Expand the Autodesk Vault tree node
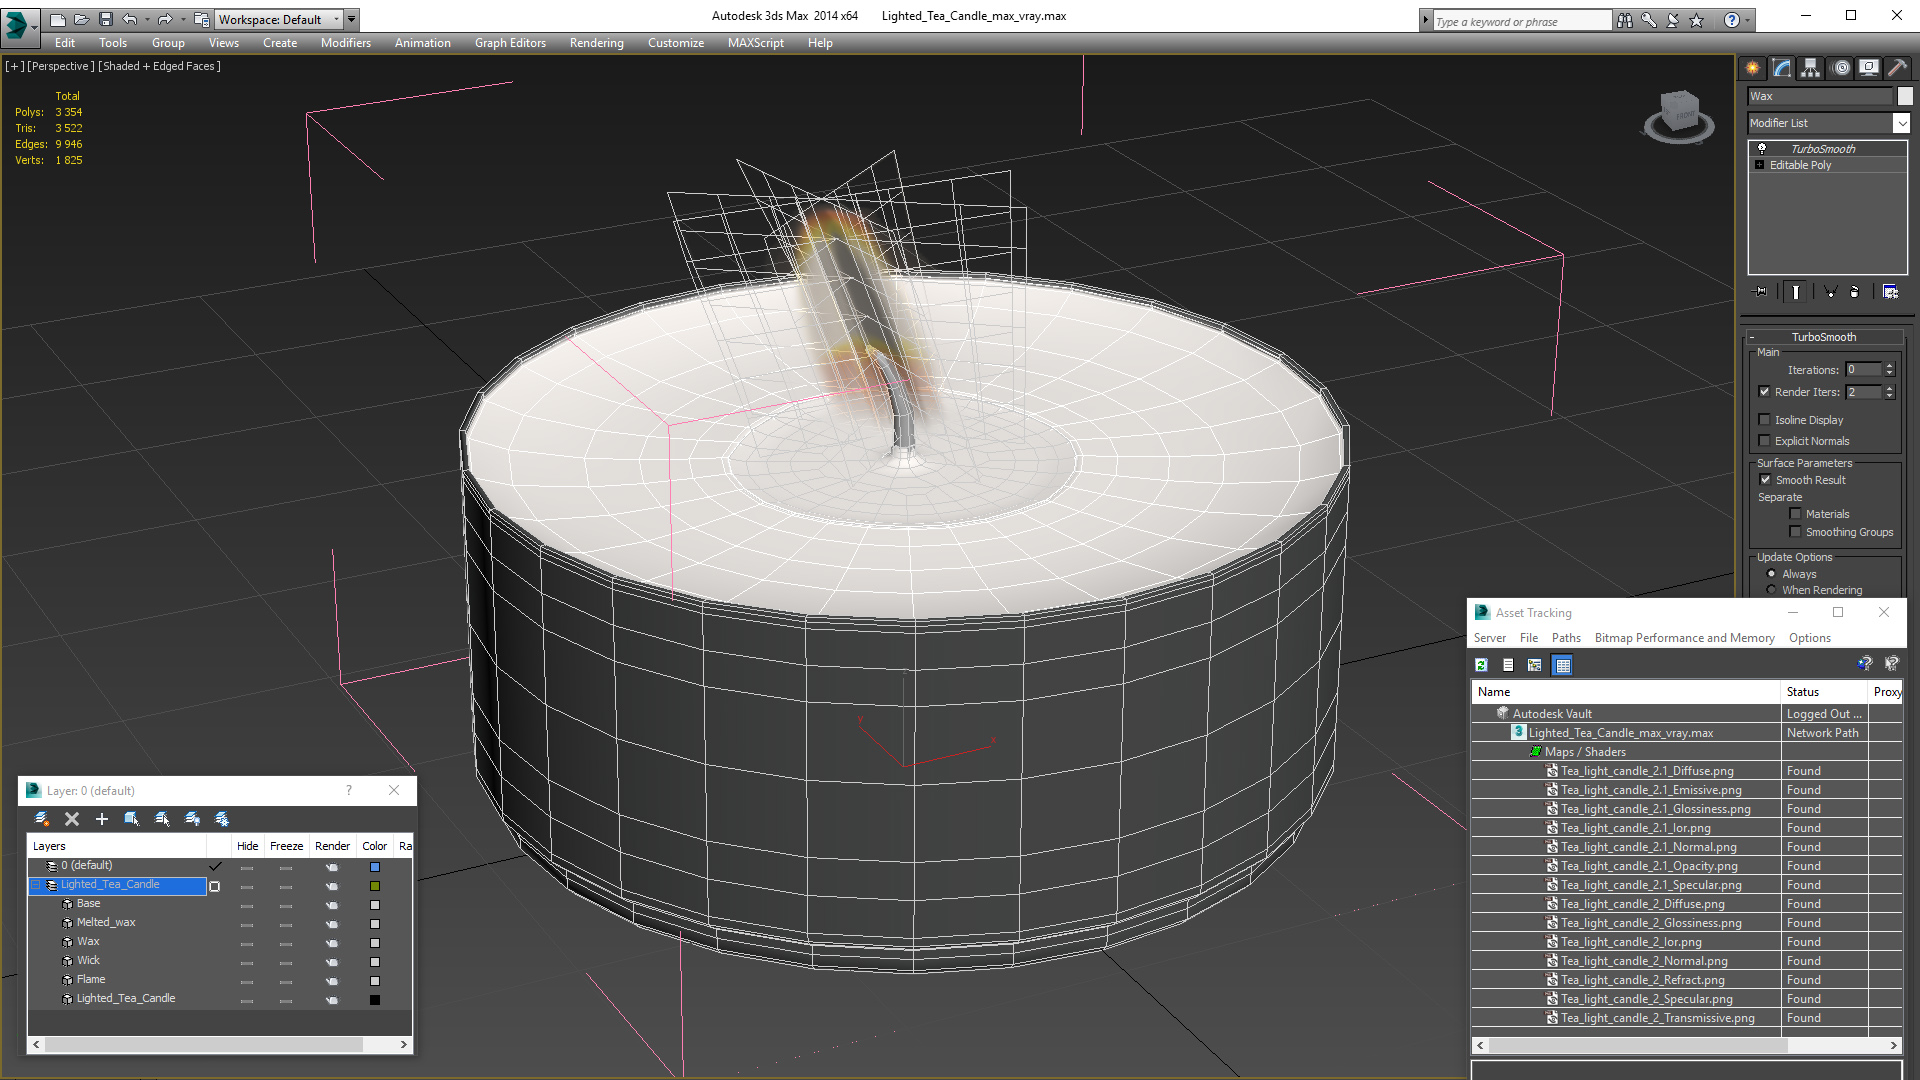Viewport: 1920px width, 1080px height. point(1487,712)
